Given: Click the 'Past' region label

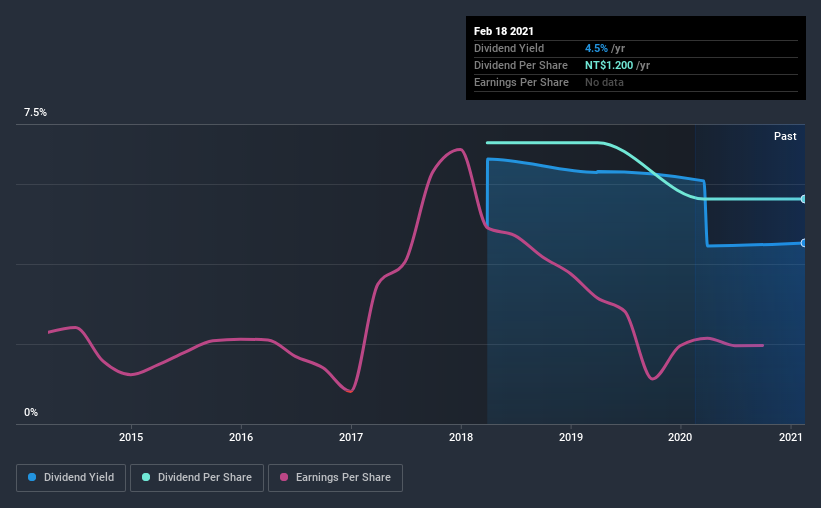Looking at the screenshot, I should coord(785,136).
